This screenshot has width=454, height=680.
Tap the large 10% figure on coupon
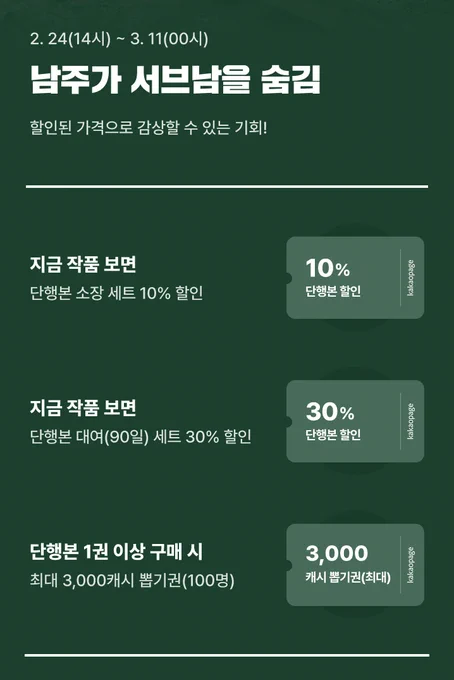point(327,268)
